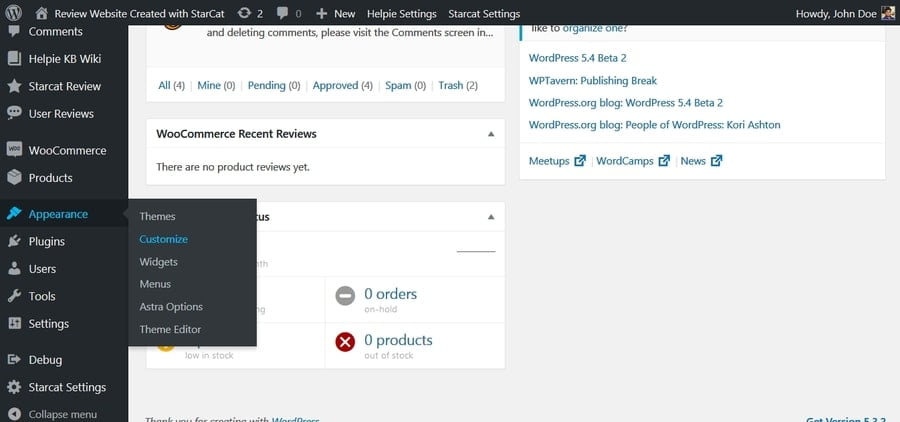
Task: Open WordPress 5.4 Beta 2 news link
Action: pyautogui.click(x=577, y=58)
